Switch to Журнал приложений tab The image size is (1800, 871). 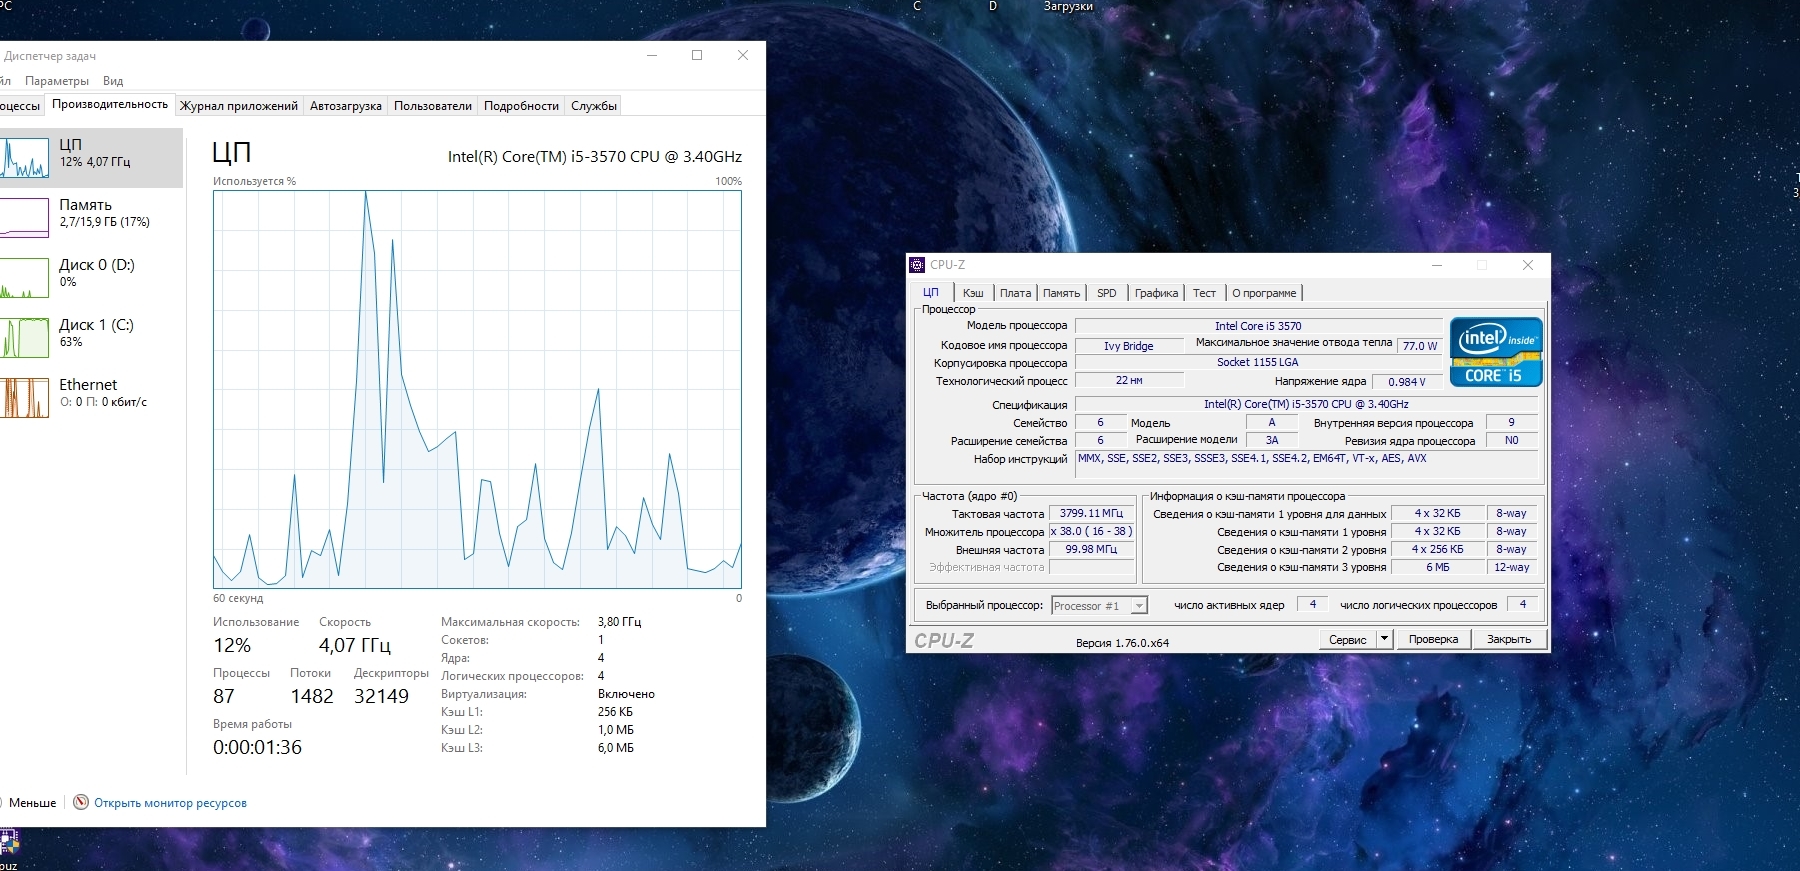pos(239,106)
